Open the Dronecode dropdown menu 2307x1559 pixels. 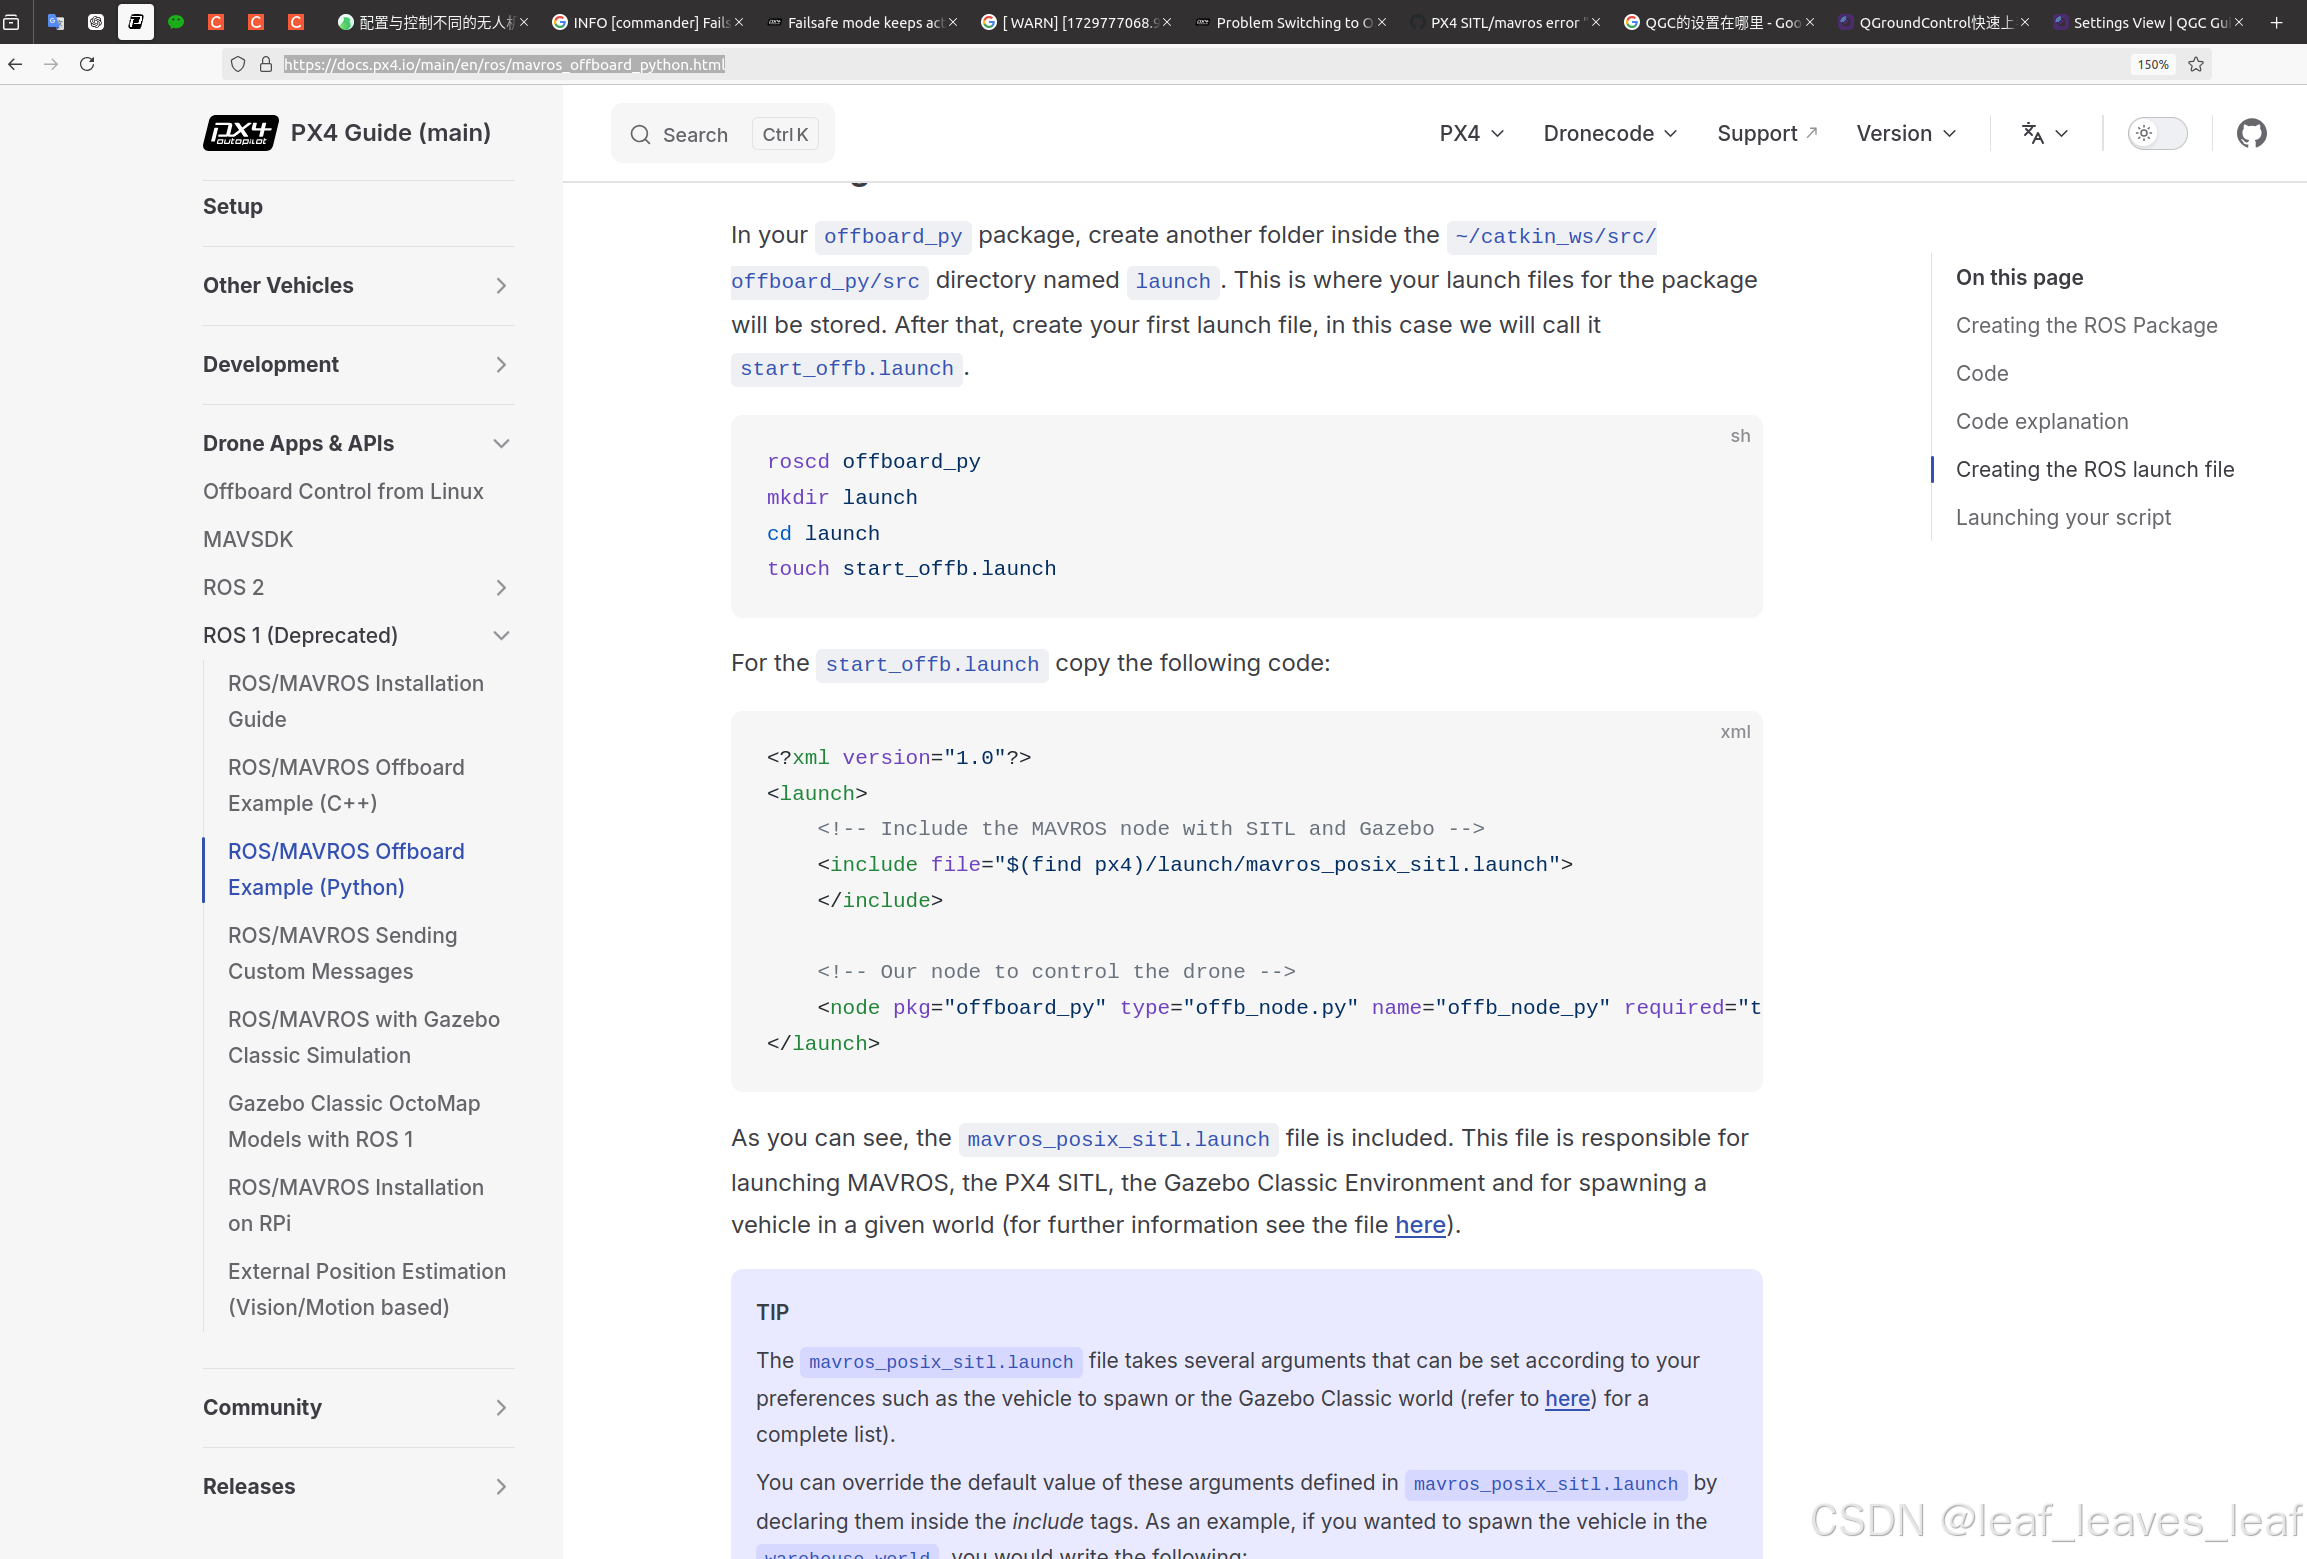pyautogui.click(x=1609, y=133)
